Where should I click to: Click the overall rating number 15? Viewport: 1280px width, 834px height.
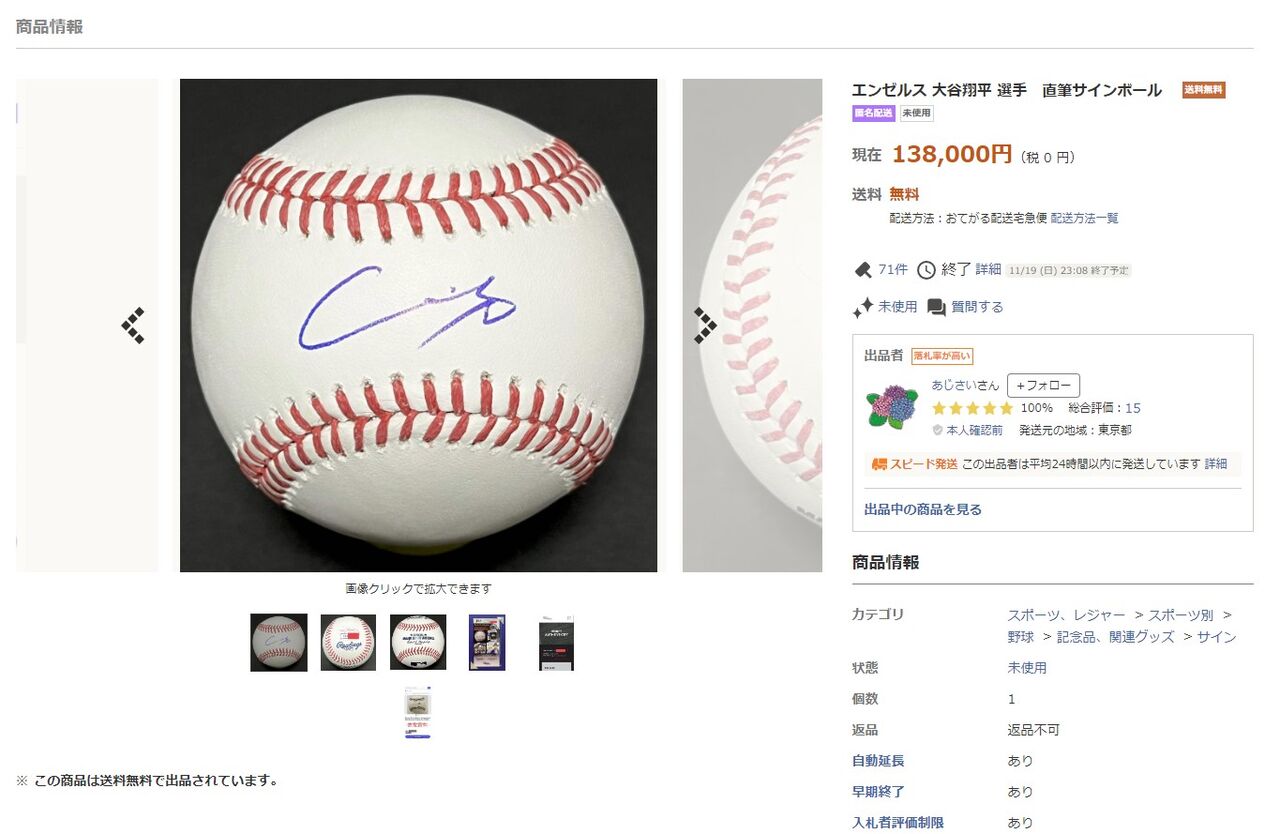pyautogui.click(x=1133, y=408)
